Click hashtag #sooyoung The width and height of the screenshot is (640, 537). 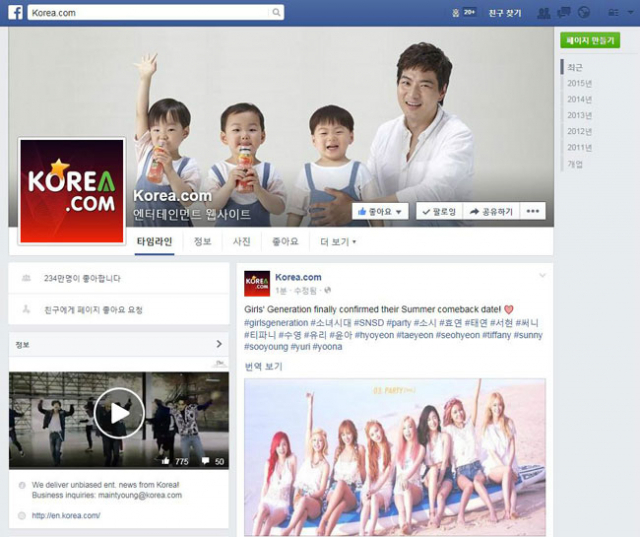(x=266, y=347)
